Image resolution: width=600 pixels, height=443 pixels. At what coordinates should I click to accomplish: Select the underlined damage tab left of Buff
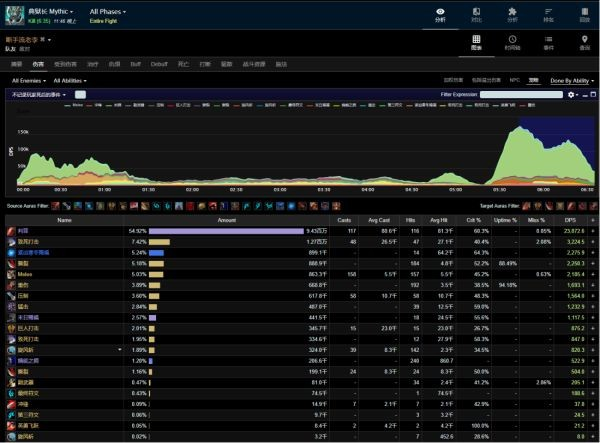click(x=38, y=64)
